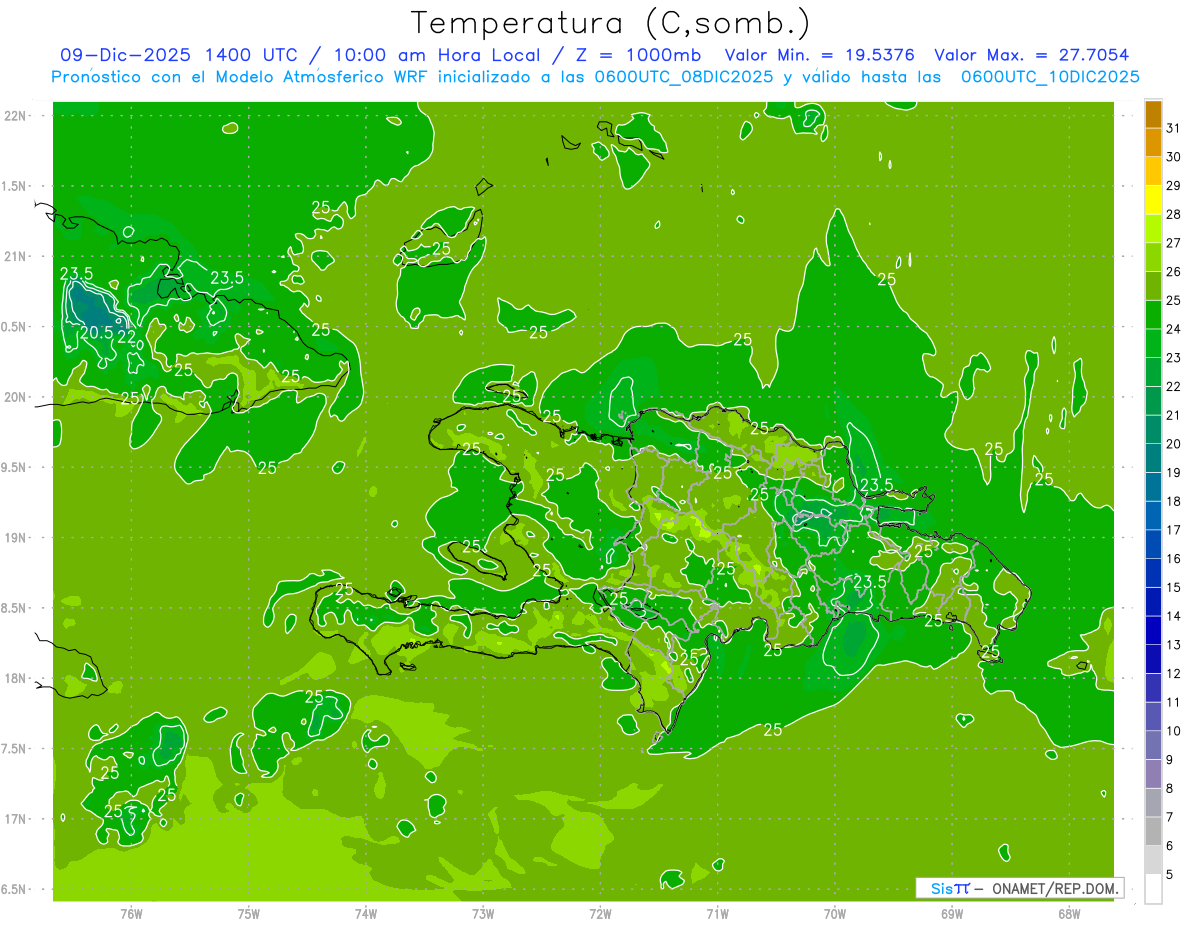1200x927 pixels.
Task: Click the '20.5' contour label on the map
Action: pyautogui.click(x=96, y=333)
